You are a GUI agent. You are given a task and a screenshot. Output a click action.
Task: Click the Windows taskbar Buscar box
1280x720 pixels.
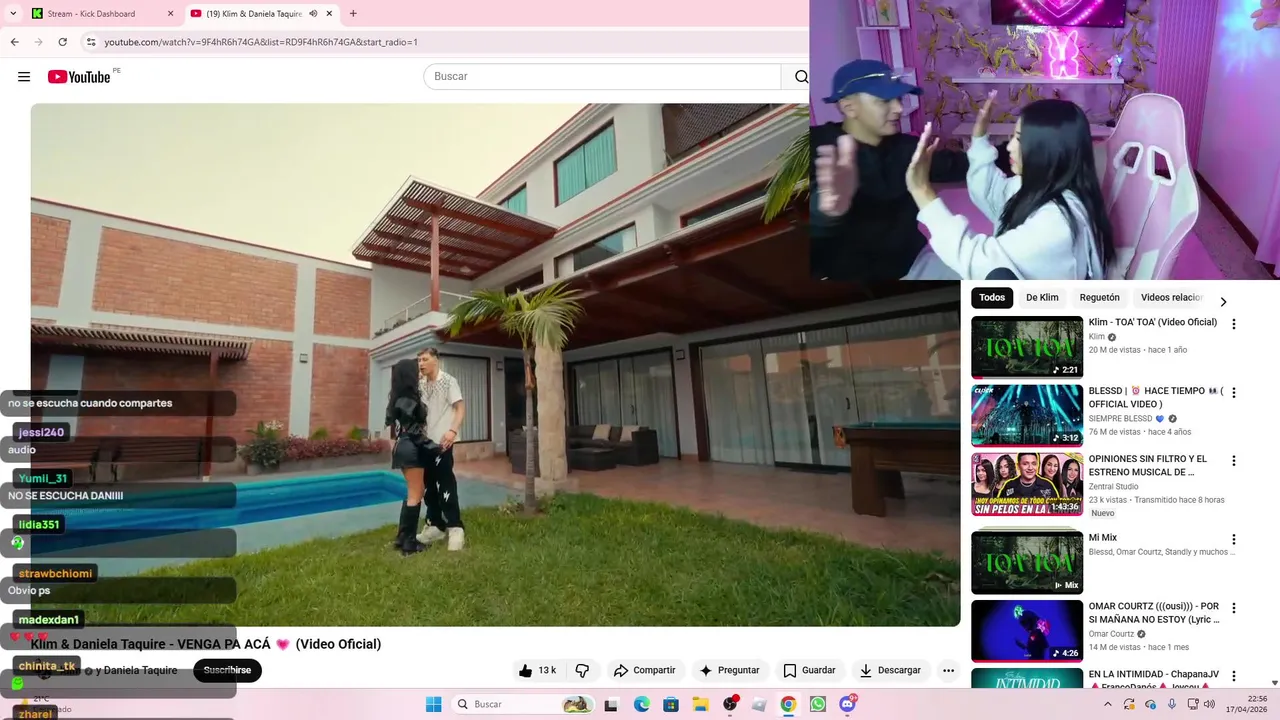pos(522,704)
